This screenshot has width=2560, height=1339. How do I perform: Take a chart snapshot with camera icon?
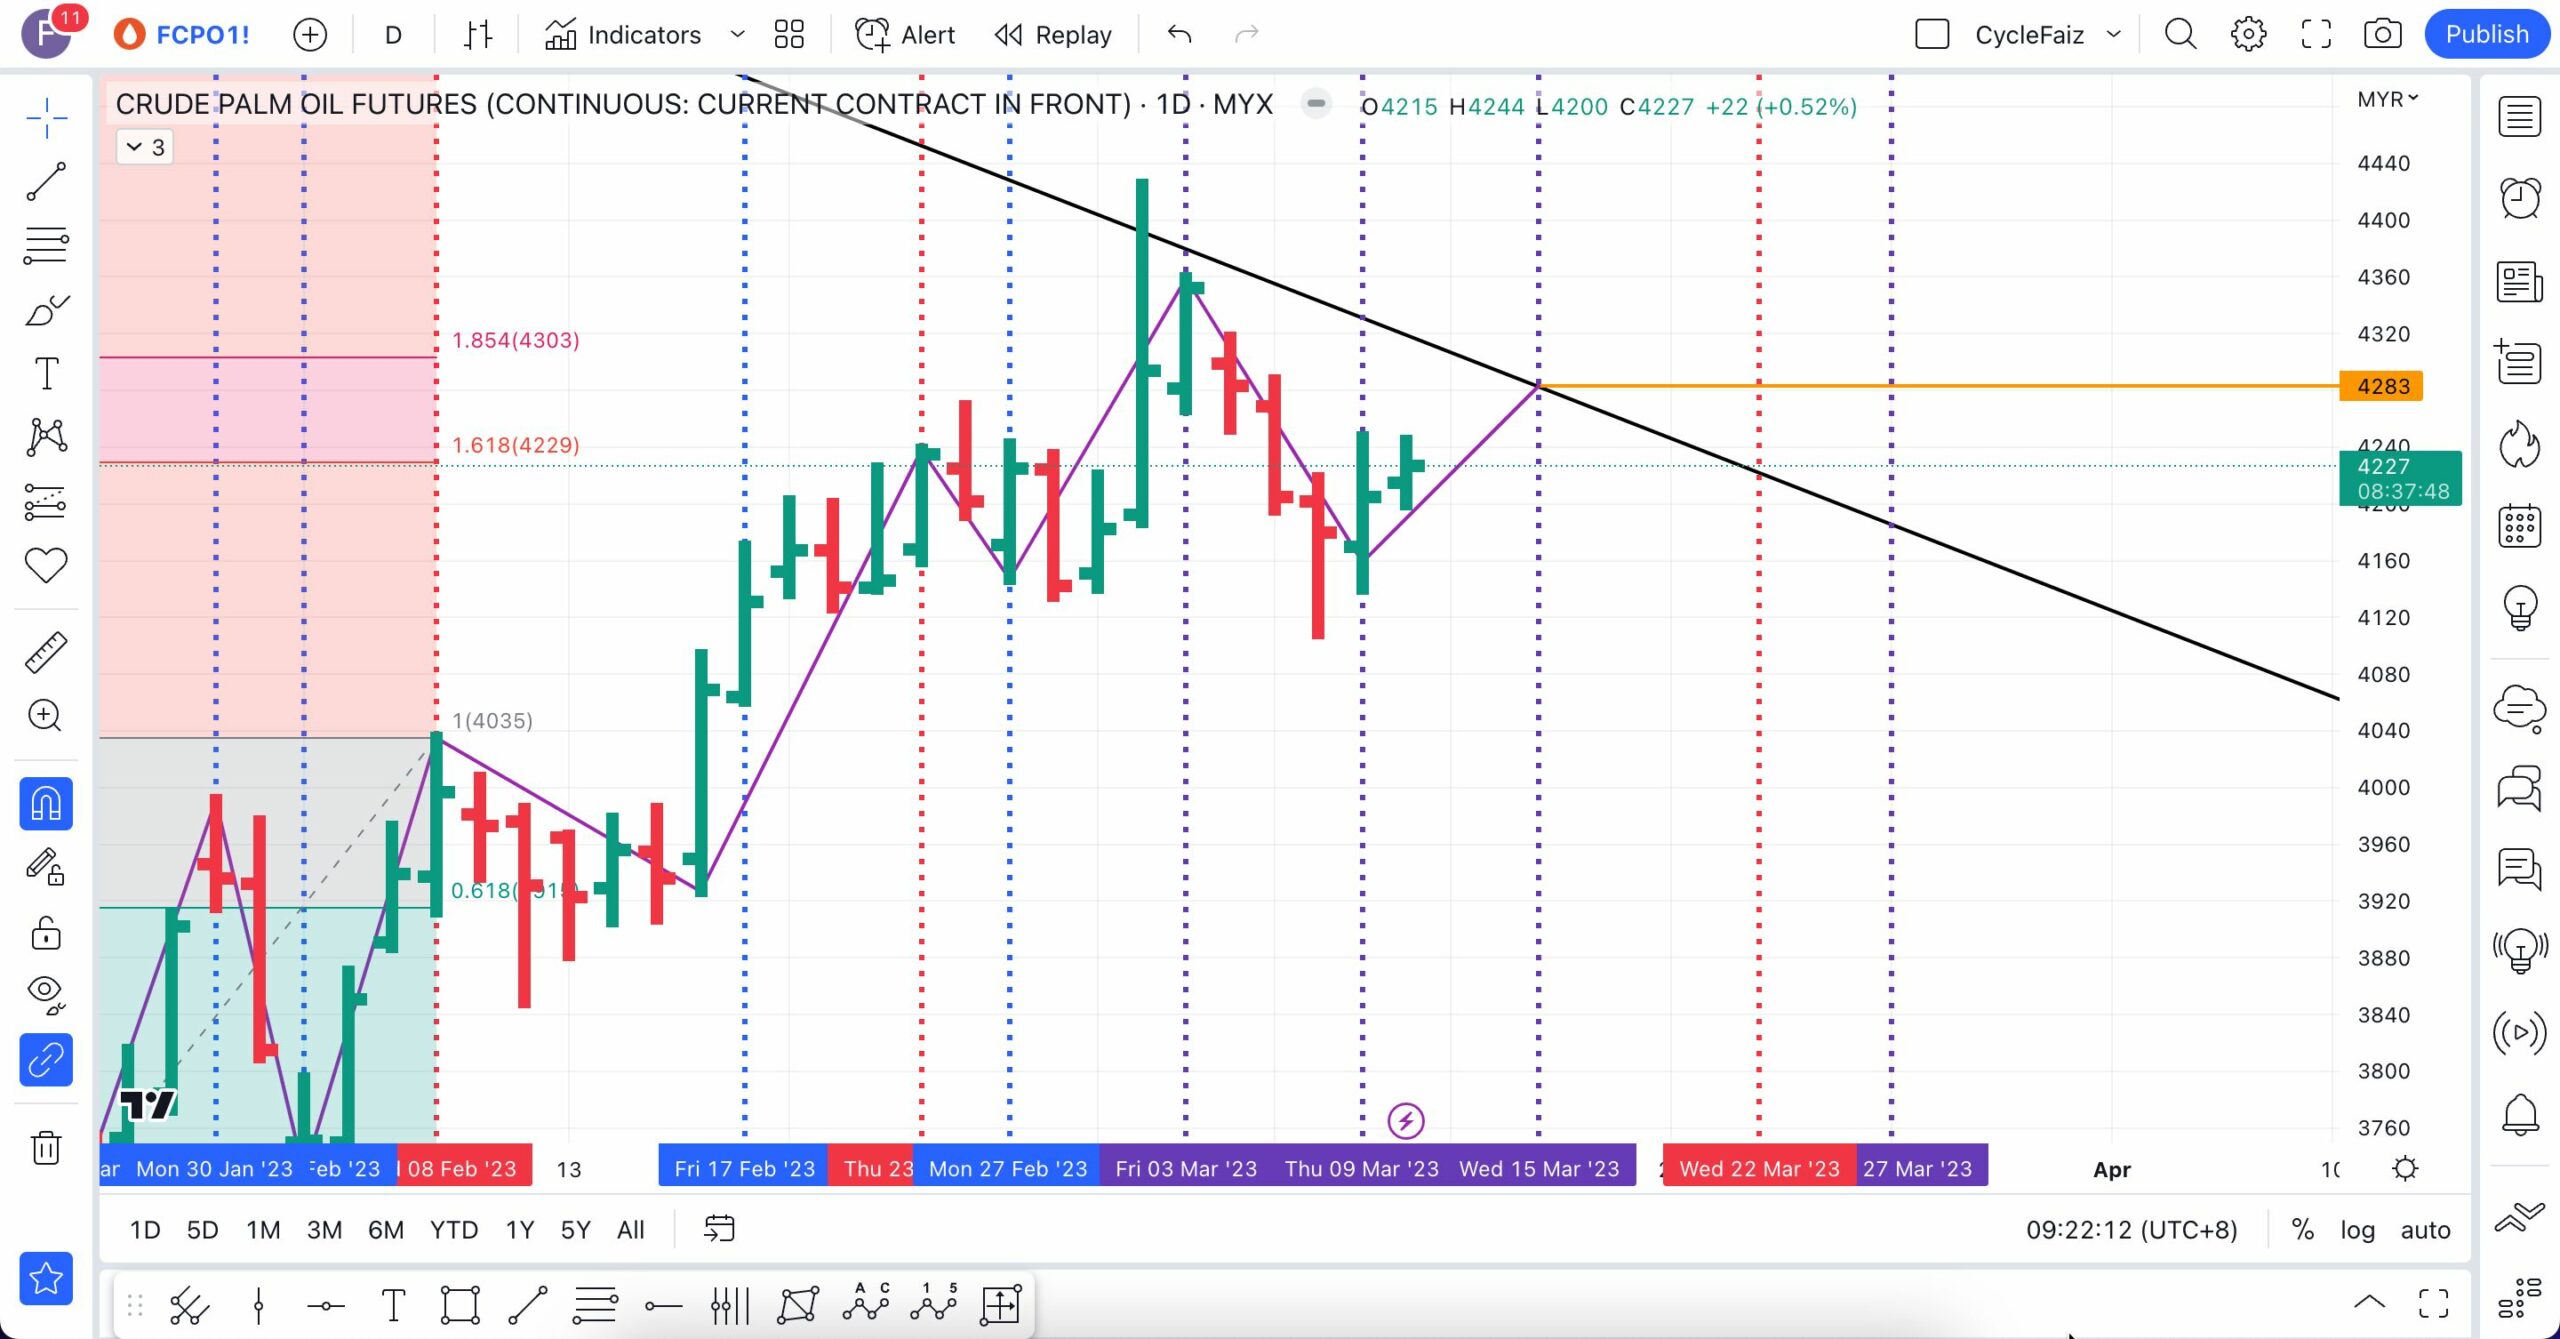click(2382, 34)
